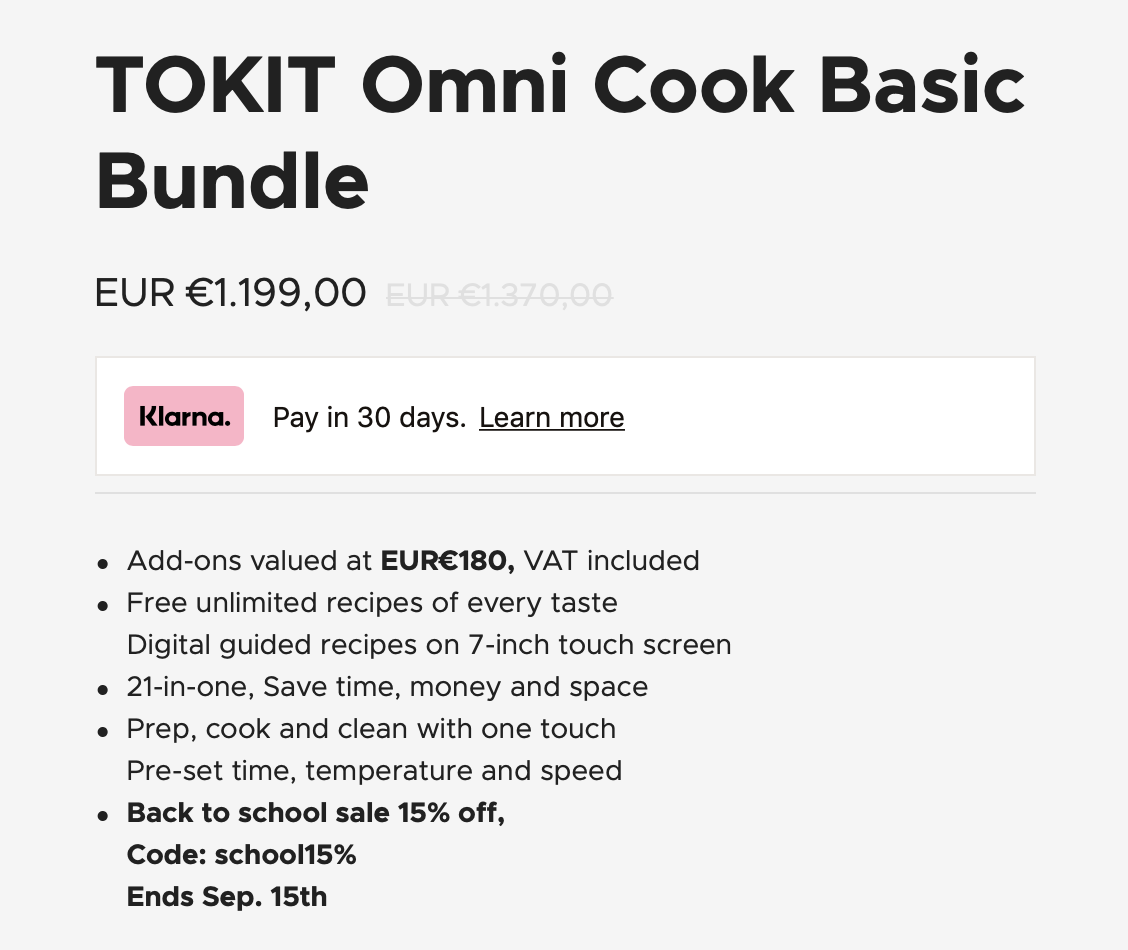This screenshot has height=950, width=1128.
Task: Click Prep, cook and clean with one touch
Action: tap(371, 729)
